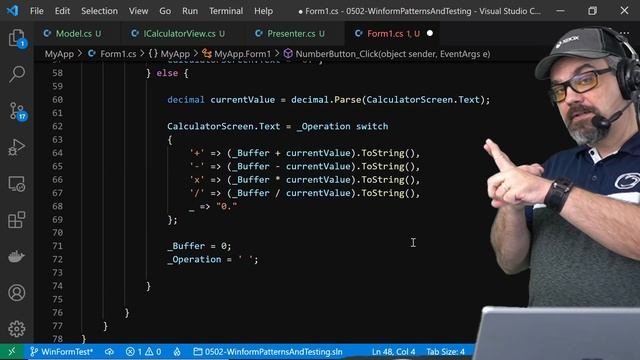Viewport: 640px width, 360px height.
Task: Open the Help menu
Action: click(x=263, y=11)
